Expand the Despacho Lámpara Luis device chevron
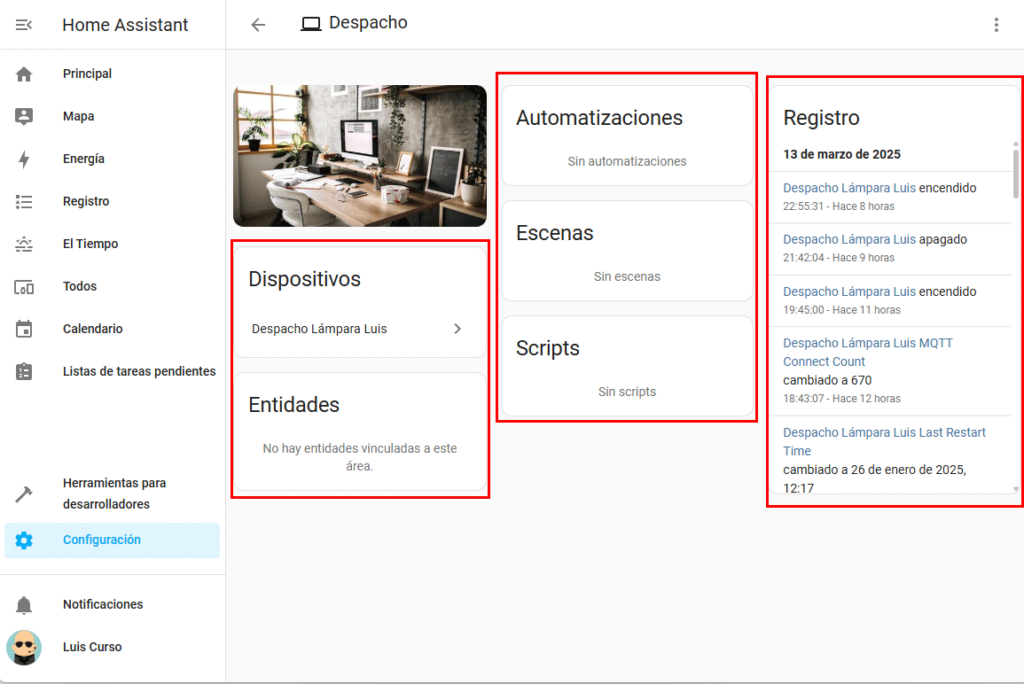Screen dimensions: 1024x684 [x=457, y=329]
